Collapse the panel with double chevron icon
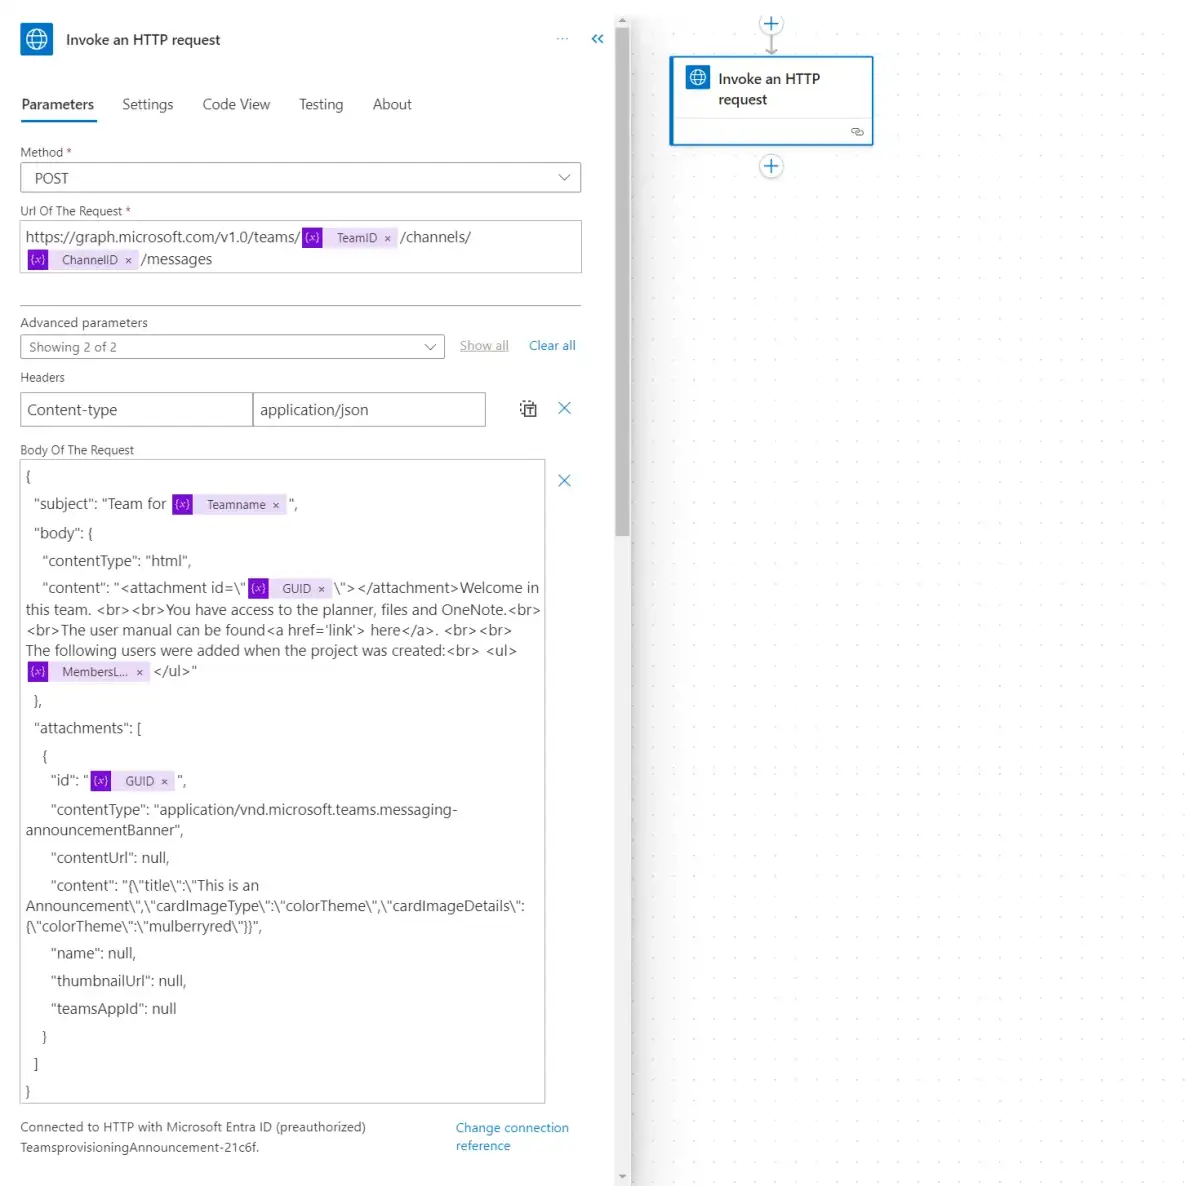The height and width of the screenshot is (1186, 1200). tap(597, 39)
